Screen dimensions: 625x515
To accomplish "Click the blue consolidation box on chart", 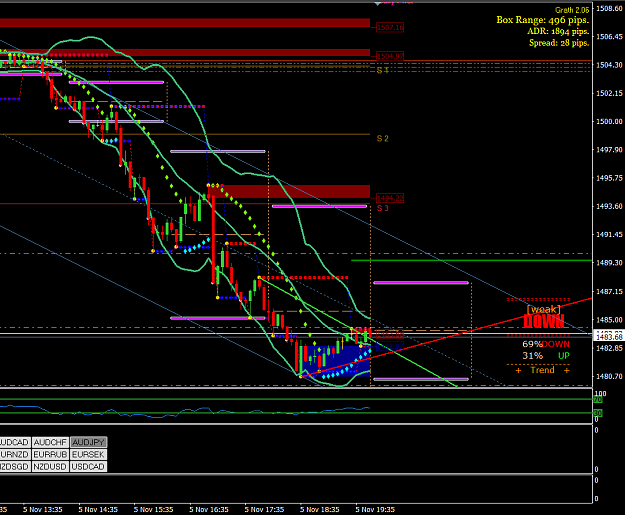I will [336, 361].
